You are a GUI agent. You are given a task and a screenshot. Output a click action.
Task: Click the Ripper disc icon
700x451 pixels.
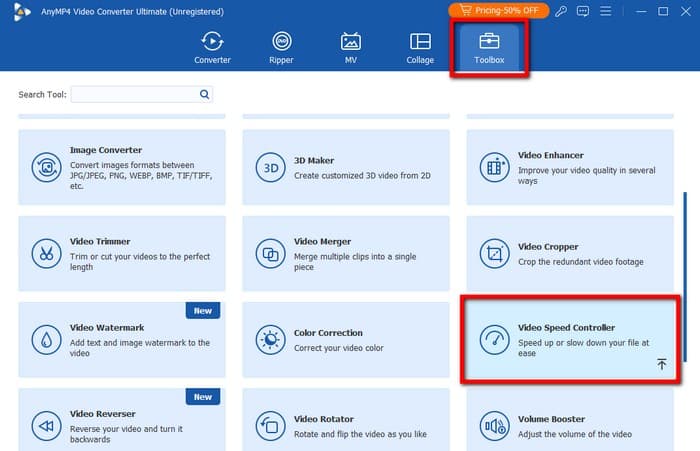pyautogui.click(x=282, y=41)
